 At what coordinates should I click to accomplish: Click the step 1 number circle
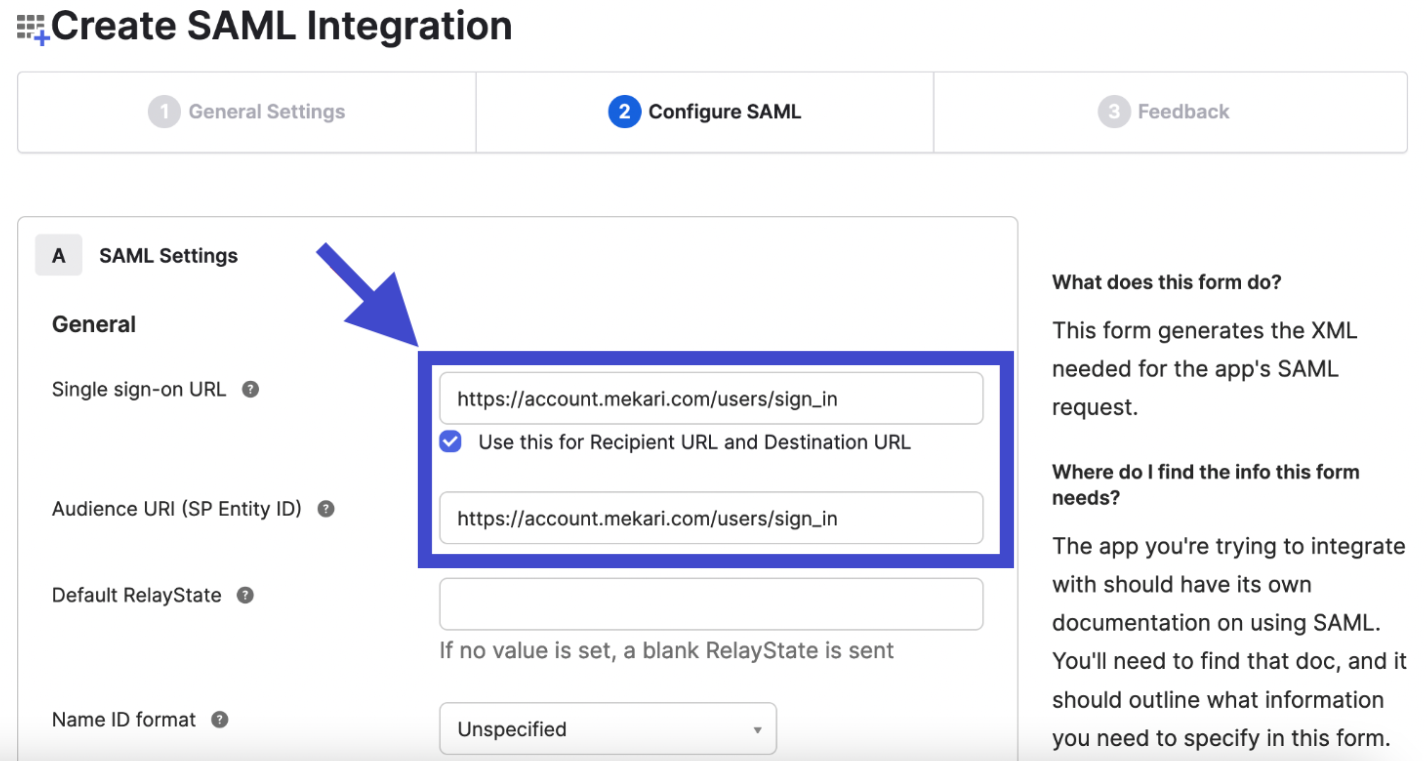pyautogui.click(x=164, y=112)
